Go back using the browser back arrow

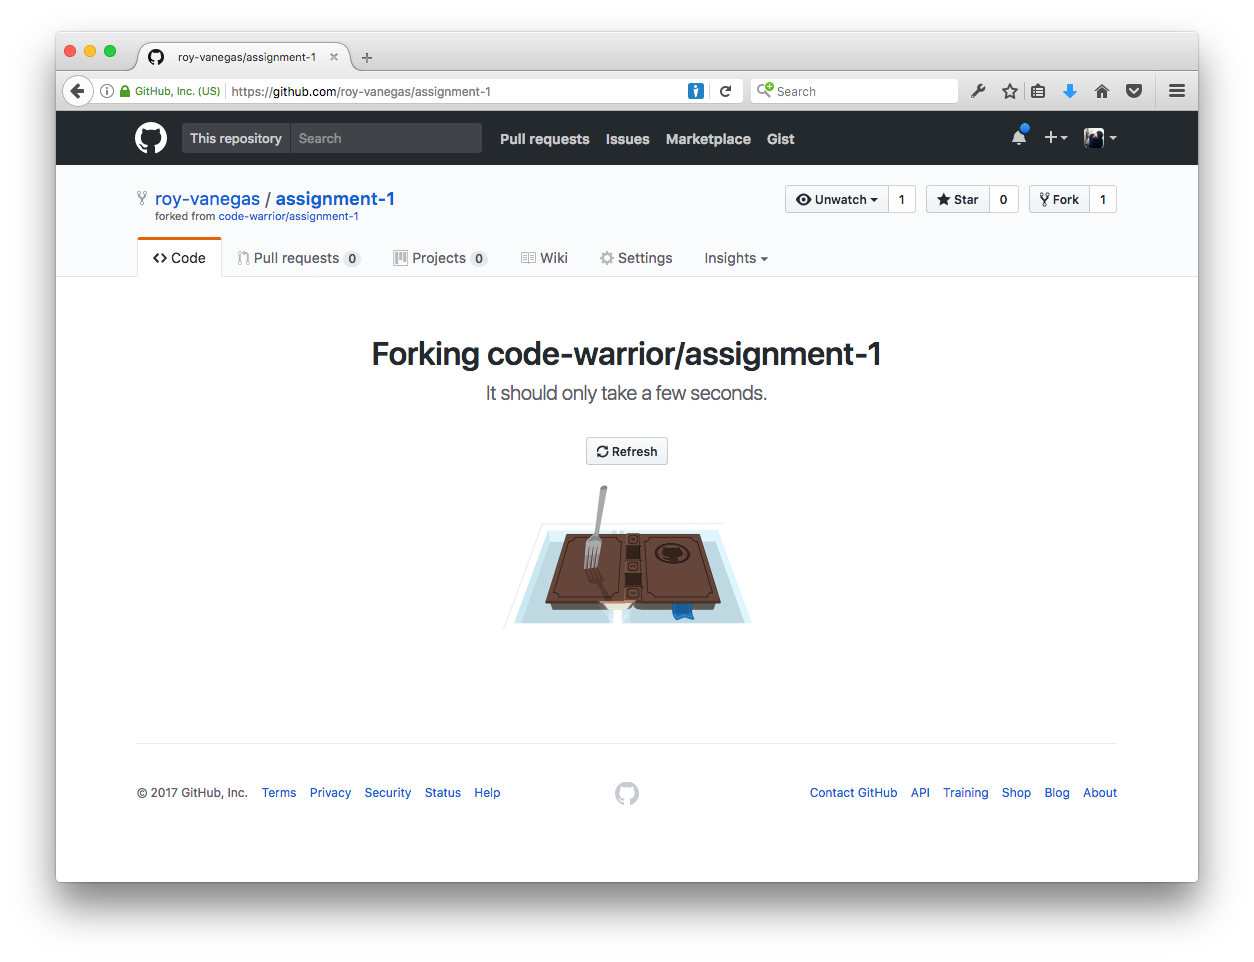[x=78, y=91]
